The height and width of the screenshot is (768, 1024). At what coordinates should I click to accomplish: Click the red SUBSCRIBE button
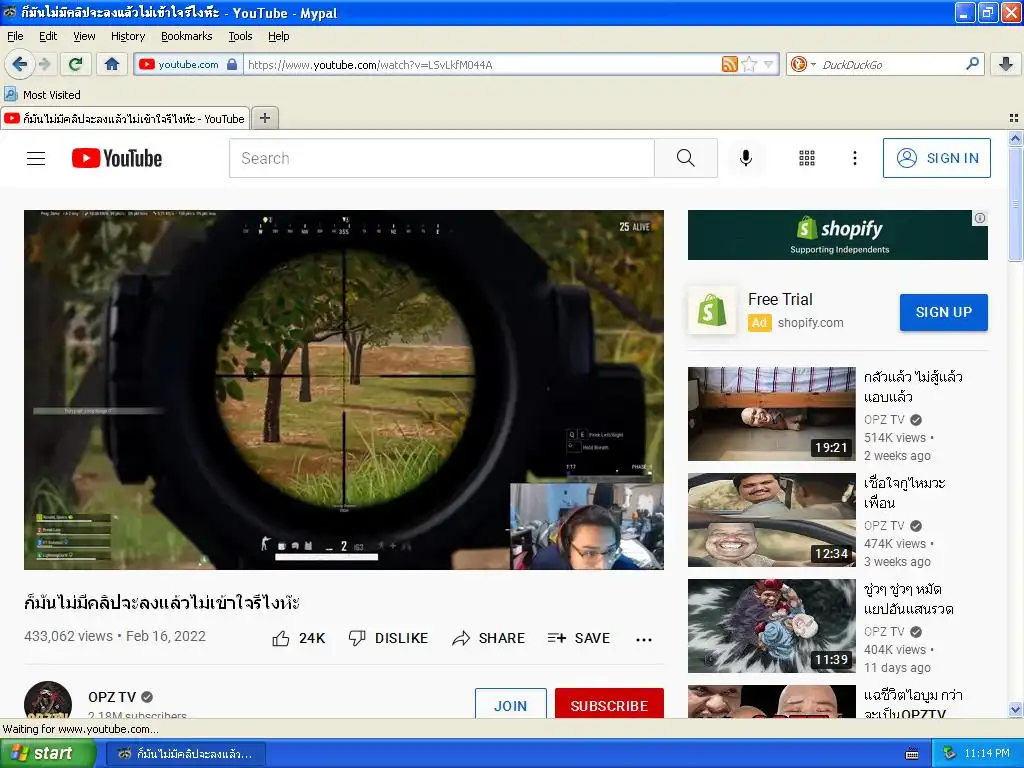(x=609, y=704)
